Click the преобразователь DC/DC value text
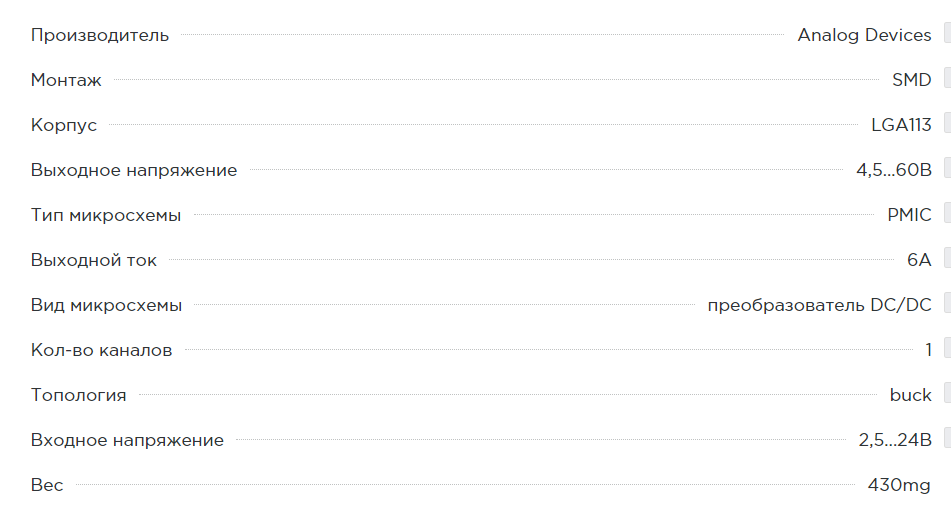Image resolution: width=951 pixels, height=505 pixels. (819, 305)
